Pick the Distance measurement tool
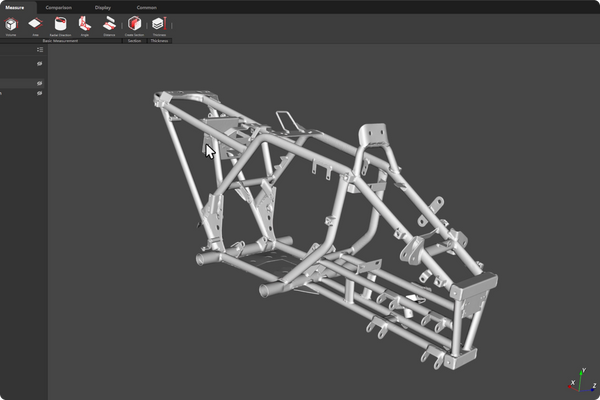This screenshot has height=400, width=600. tap(109, 24)
